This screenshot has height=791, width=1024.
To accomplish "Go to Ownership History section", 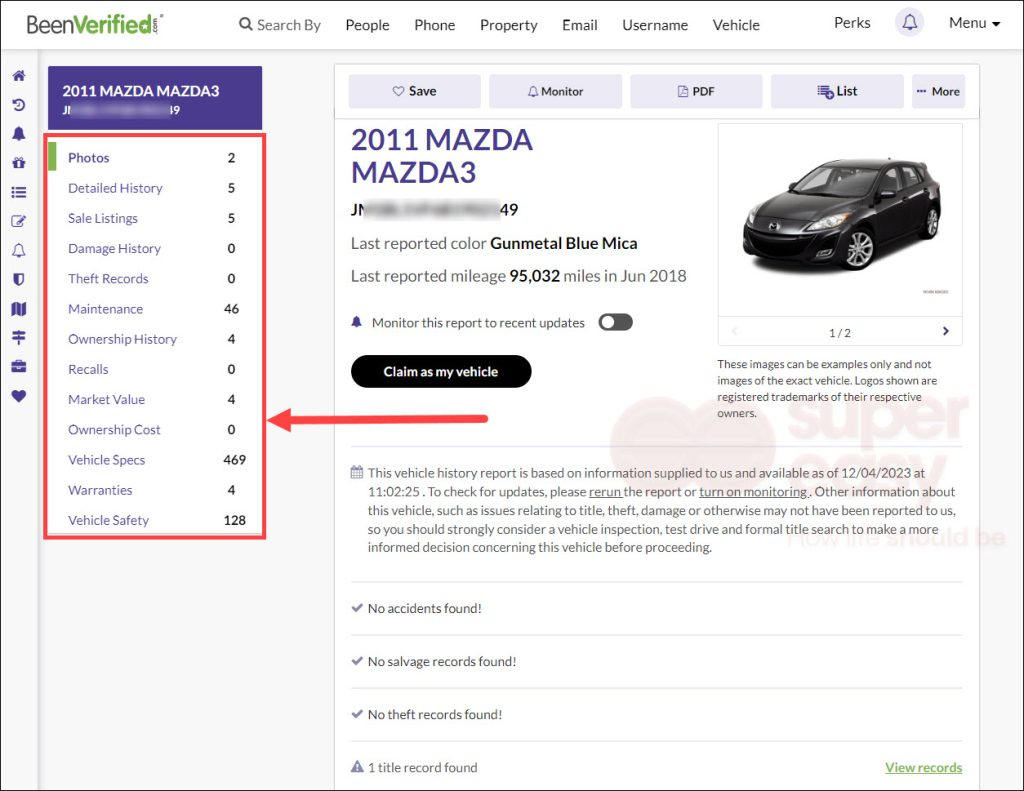I will (122, 339).
